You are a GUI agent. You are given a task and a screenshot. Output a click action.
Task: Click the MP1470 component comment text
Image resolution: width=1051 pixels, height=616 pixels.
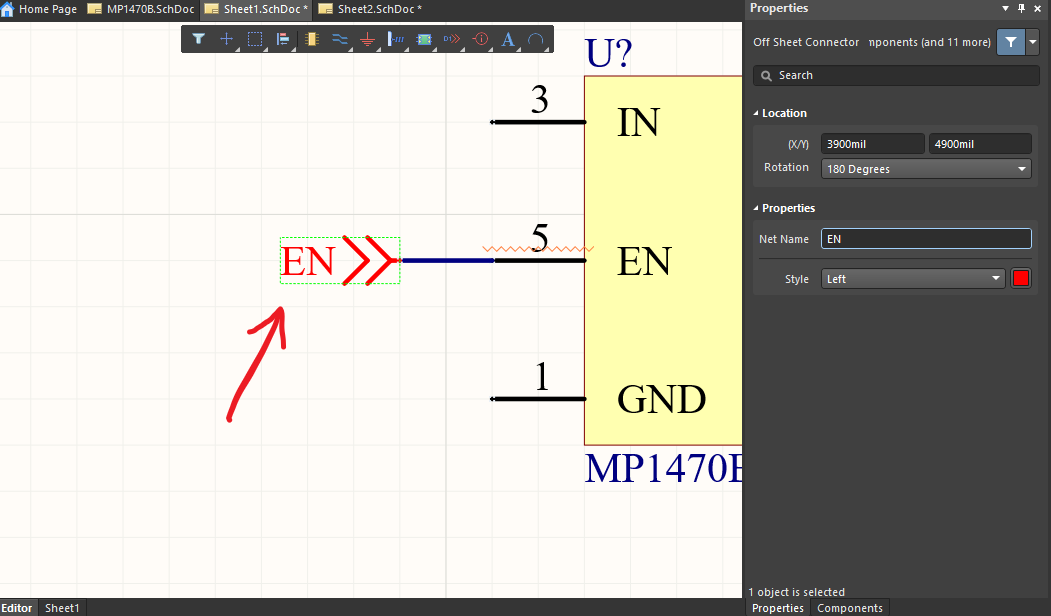coord(664,468)
